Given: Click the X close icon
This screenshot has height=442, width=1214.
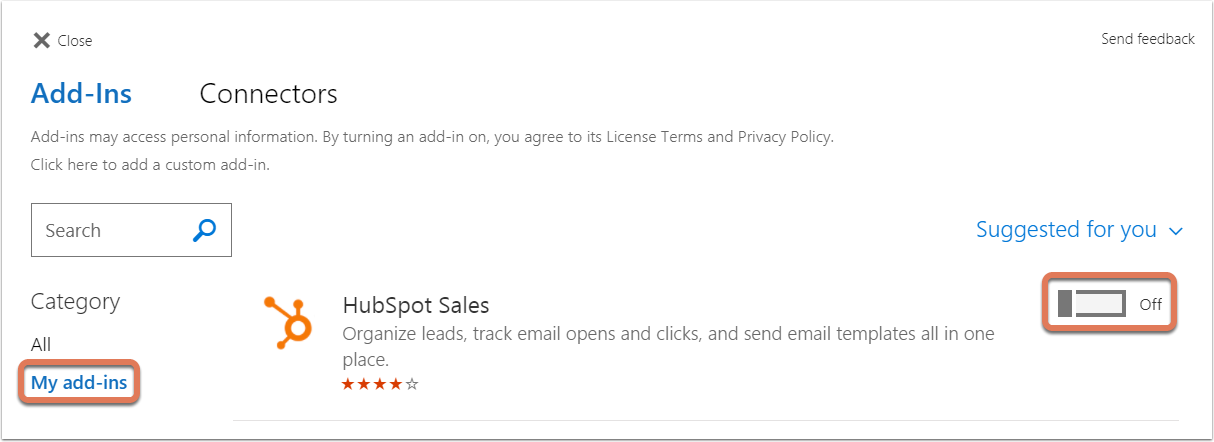Looking at the screenshot, I should [x=41, y=40].
